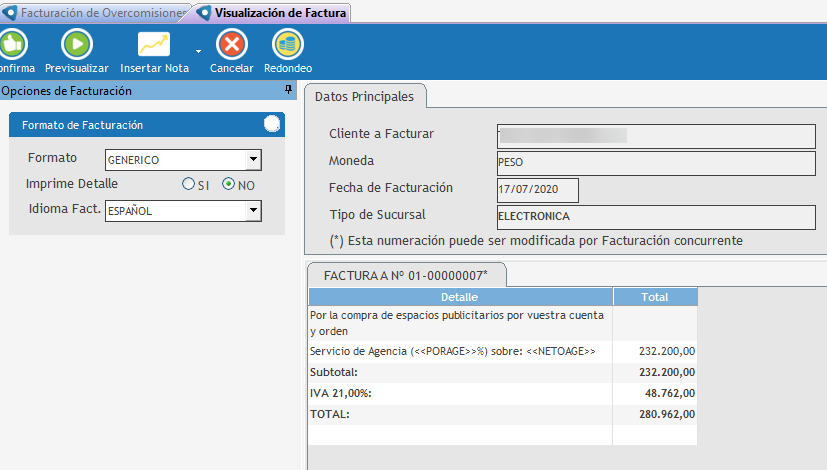827x470 pixels.
Task: Click the Detalle column header
Action: [459, 297]
